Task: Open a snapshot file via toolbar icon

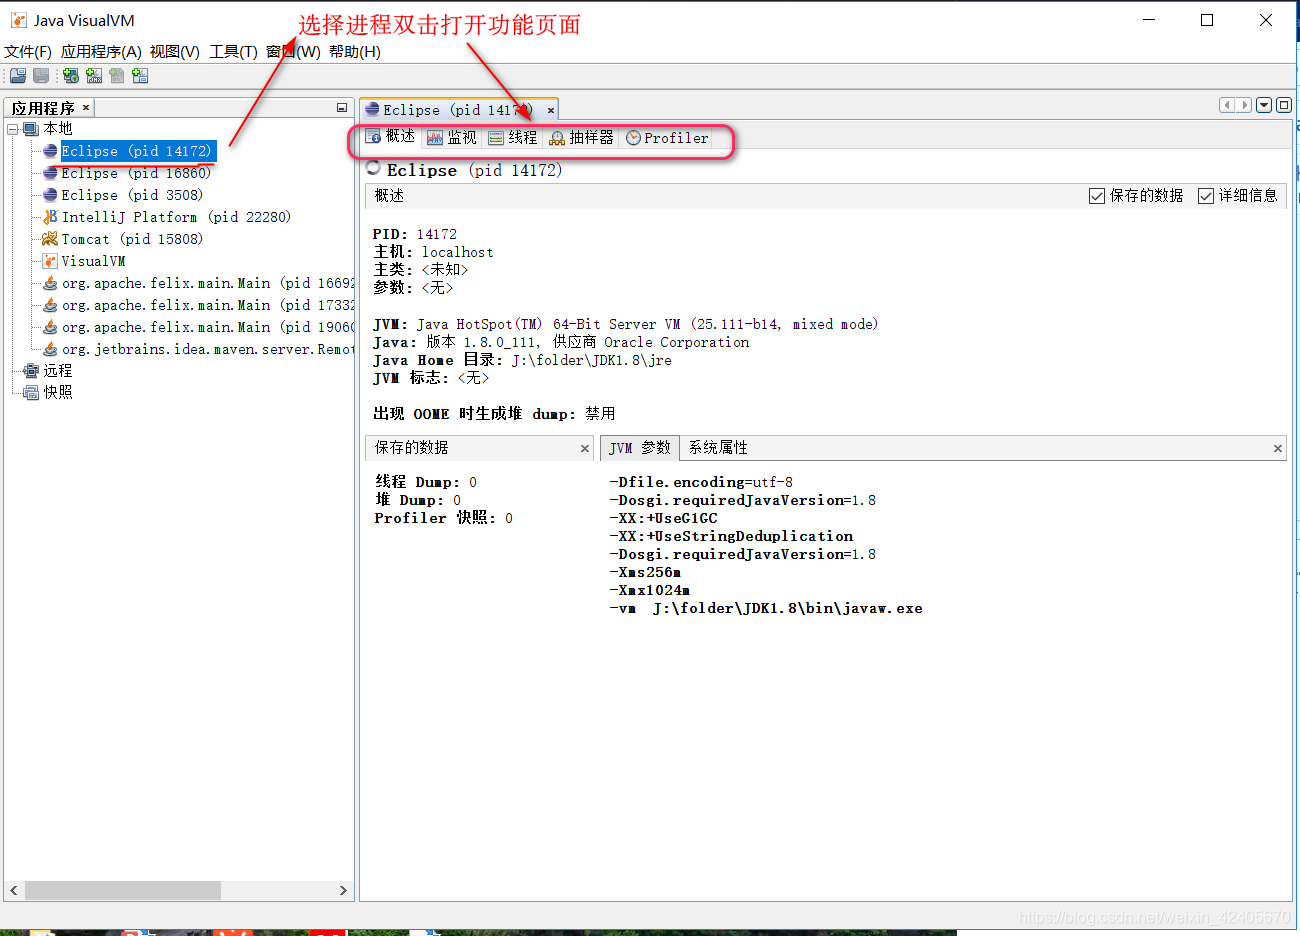Action: (x=17, y=75)
